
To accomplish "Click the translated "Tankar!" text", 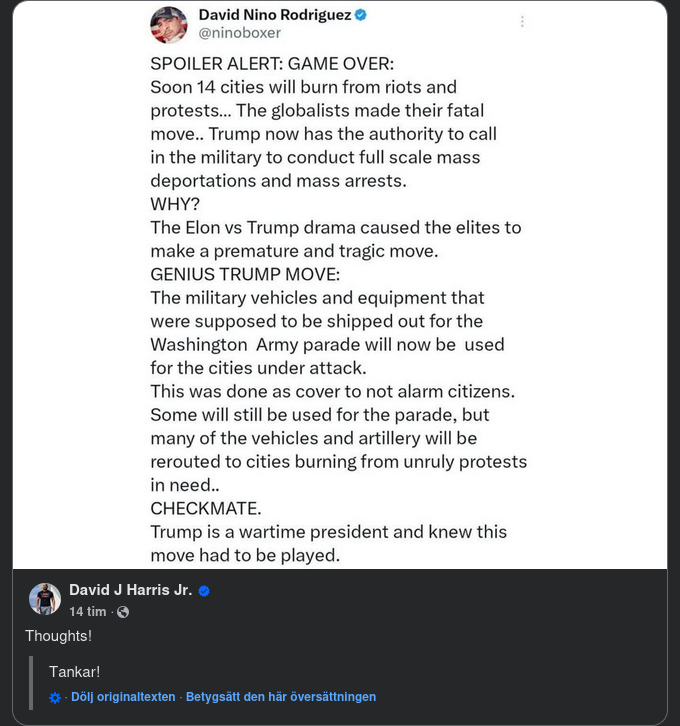I will 74,672.
